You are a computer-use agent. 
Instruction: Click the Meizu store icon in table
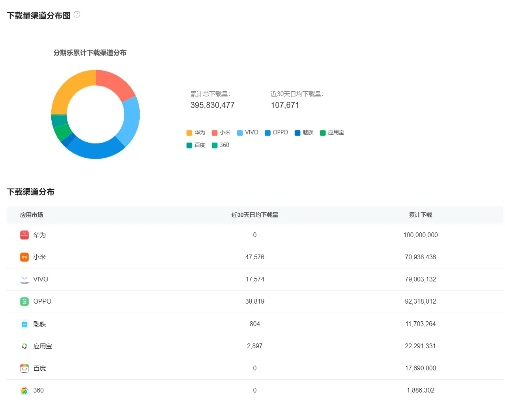click(x=24, y=324)
